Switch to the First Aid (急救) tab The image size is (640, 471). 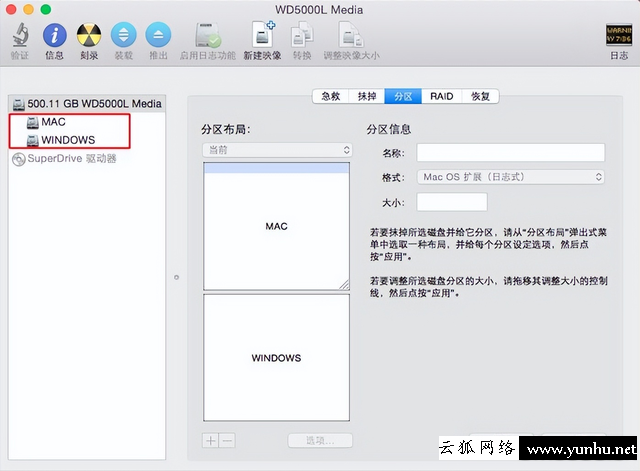(x=331, y=96)
